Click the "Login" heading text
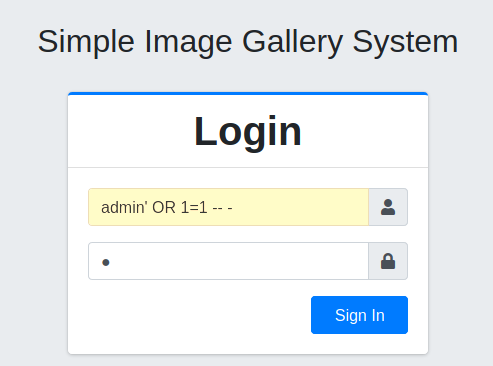This screenshot has width=493, height=366. point(248,132)
